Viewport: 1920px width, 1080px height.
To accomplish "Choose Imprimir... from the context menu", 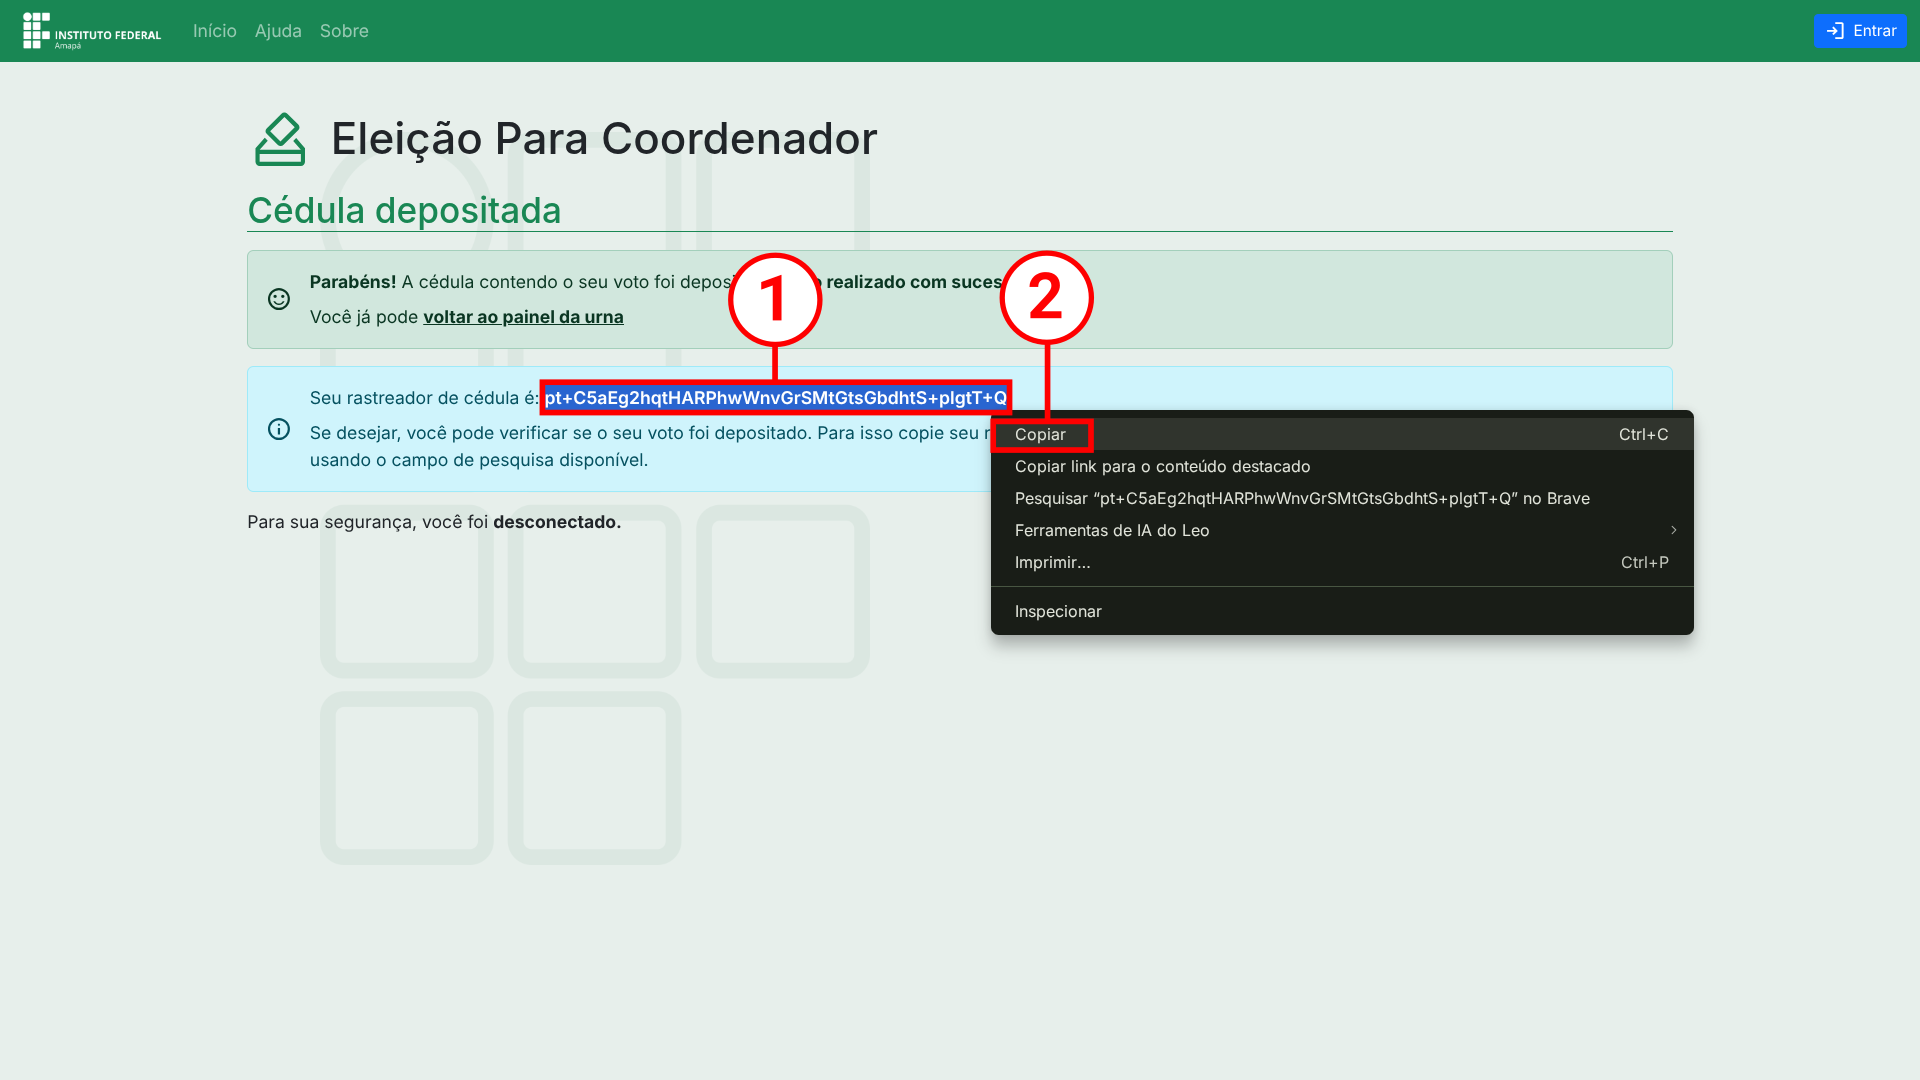I will pos(1052,563).
